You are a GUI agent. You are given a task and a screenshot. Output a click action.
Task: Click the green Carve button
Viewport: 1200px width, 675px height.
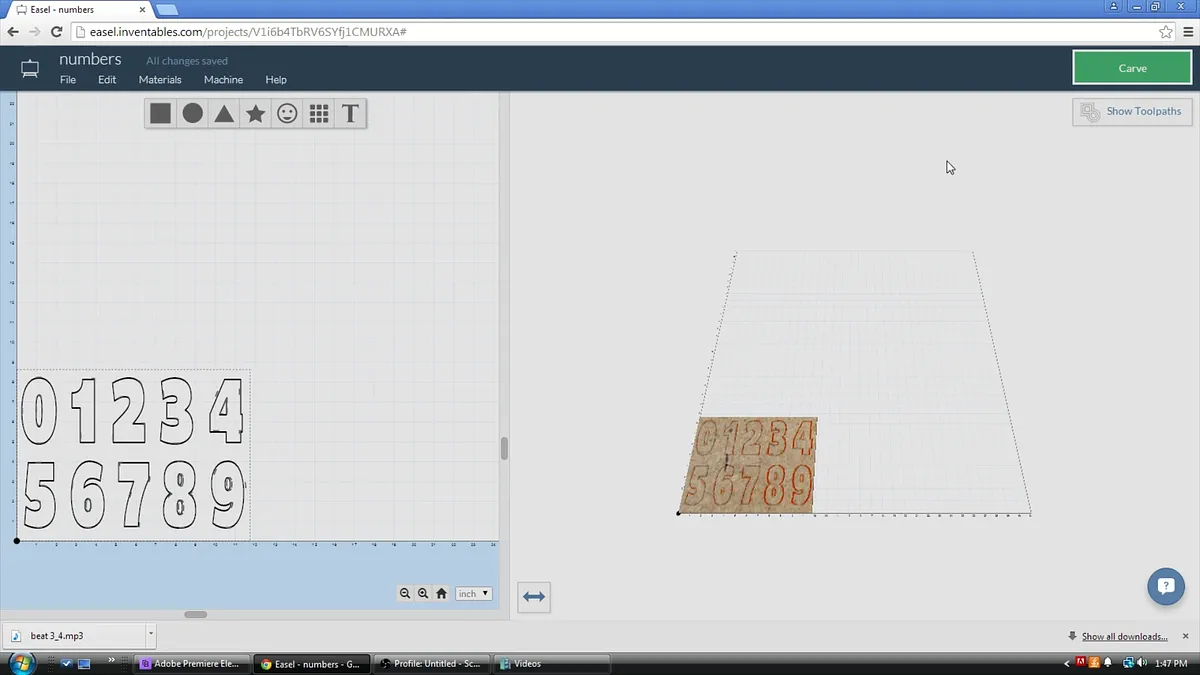(x=1132, y=68)
